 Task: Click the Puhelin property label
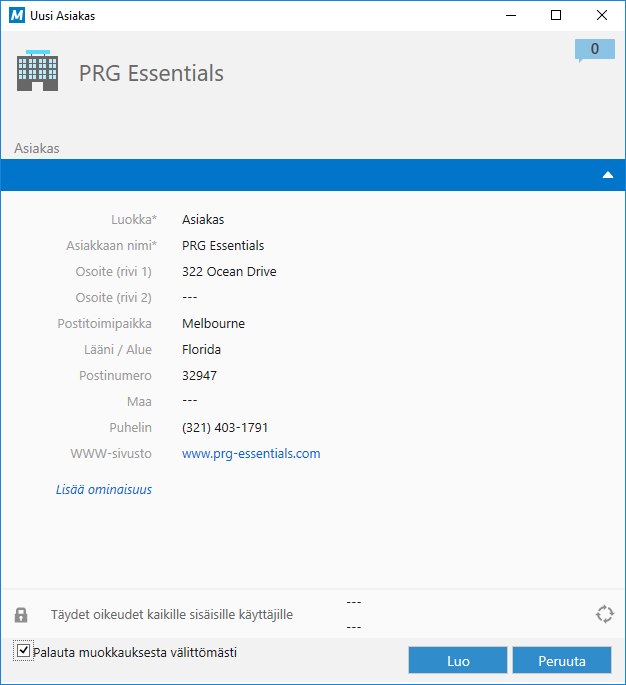coord(131,427)
